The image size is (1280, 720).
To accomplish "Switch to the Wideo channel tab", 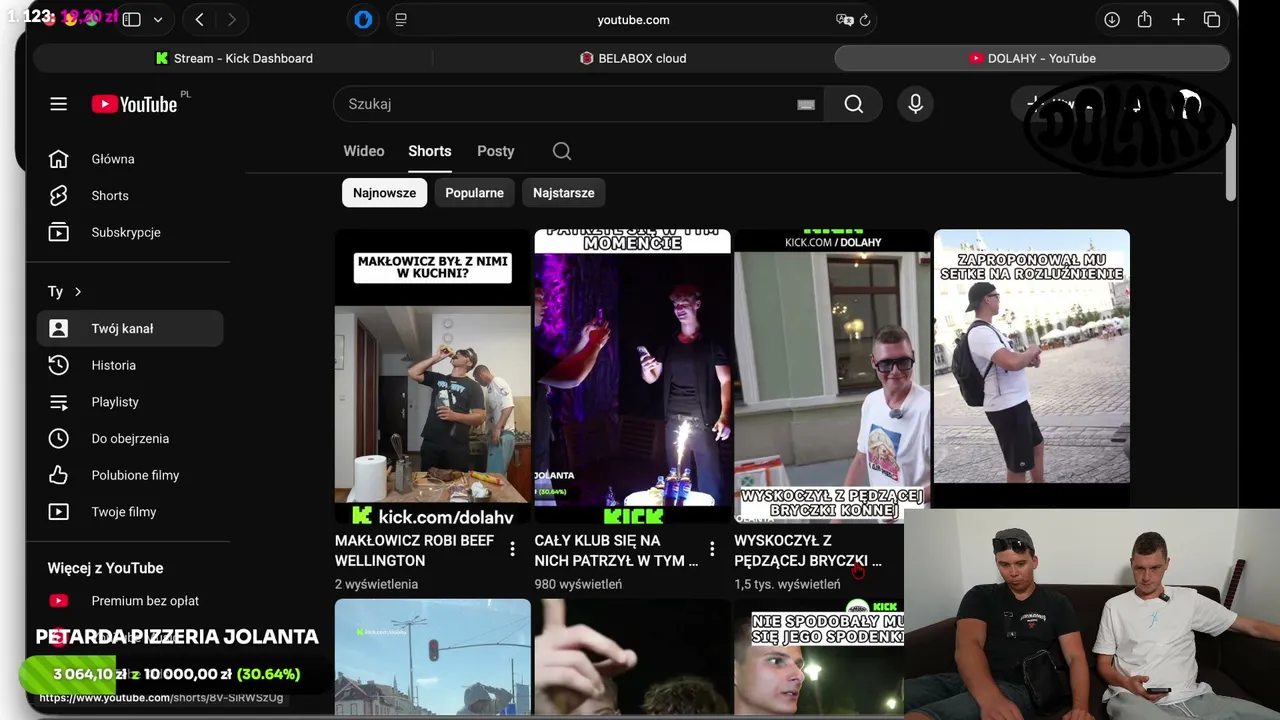I will [364, 151].
